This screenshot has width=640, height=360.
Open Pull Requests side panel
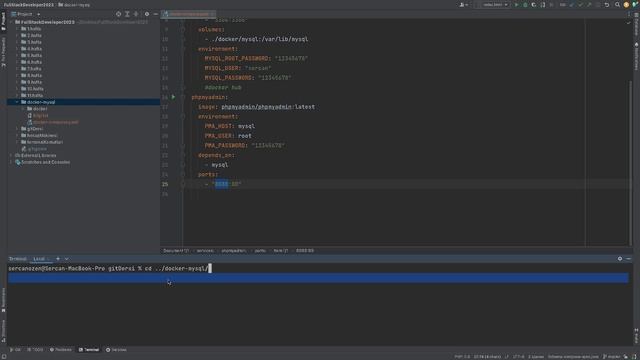[x=3, y=52]
